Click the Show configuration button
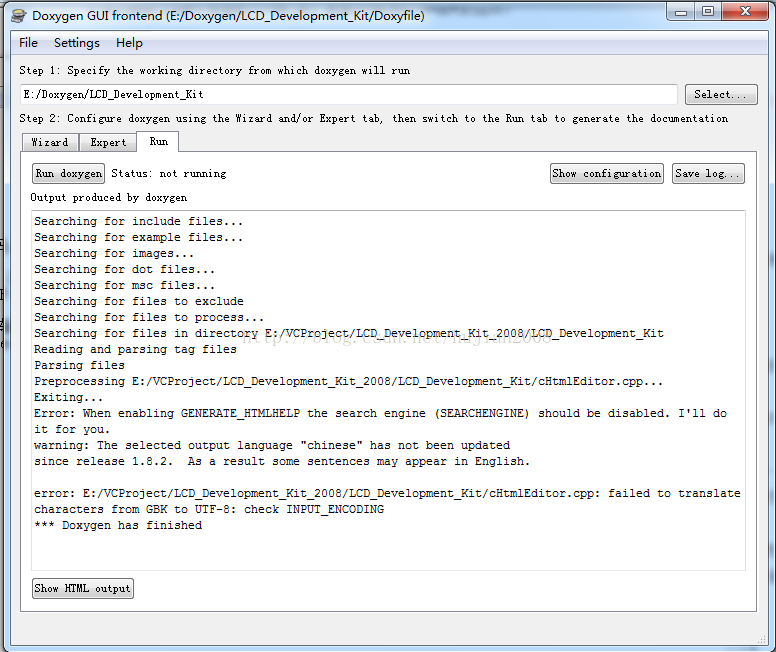 pos(607,174)
